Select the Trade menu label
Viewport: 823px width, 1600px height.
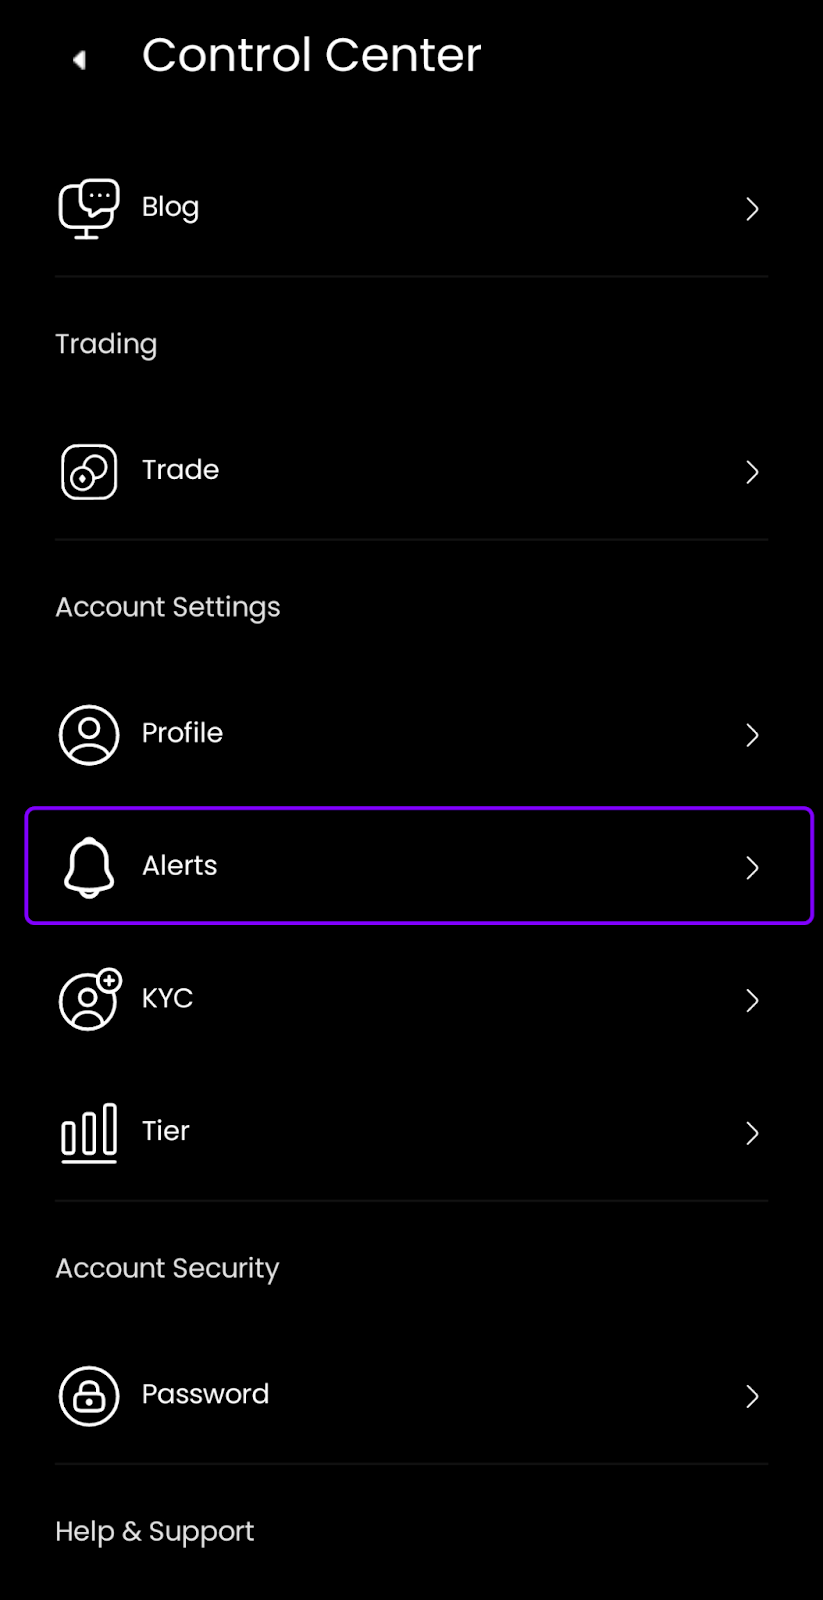coord(180,470)
